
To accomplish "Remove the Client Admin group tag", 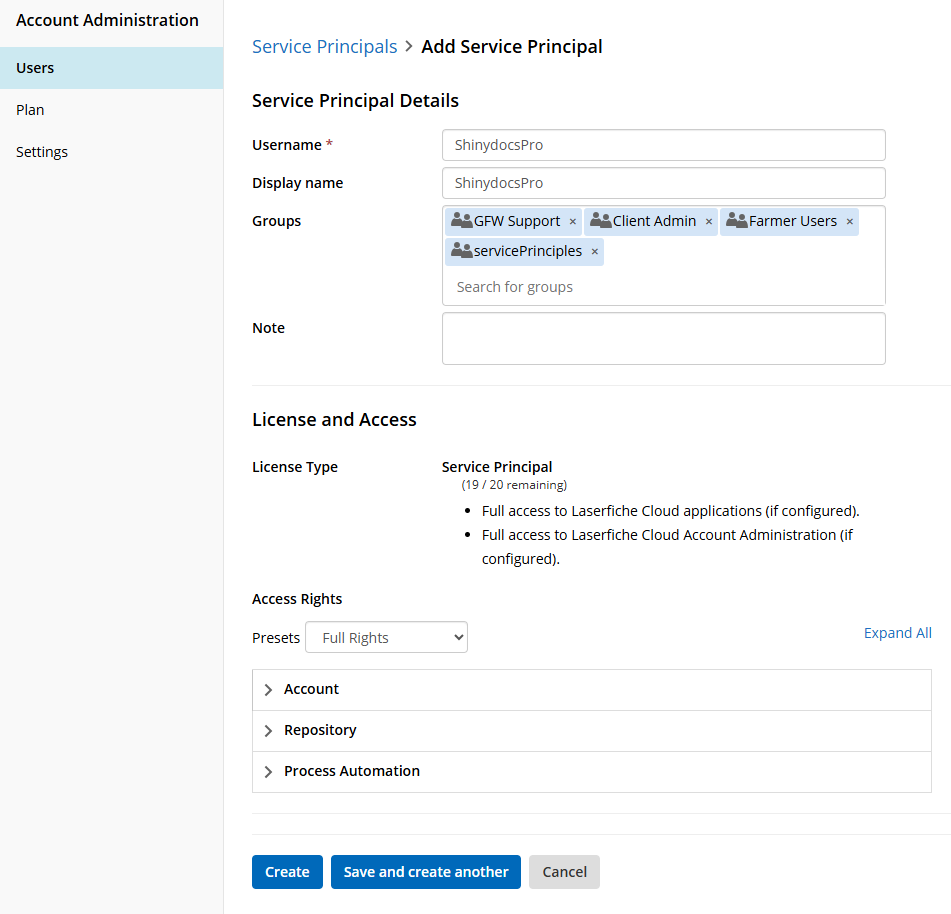I will tap(709, 222).
